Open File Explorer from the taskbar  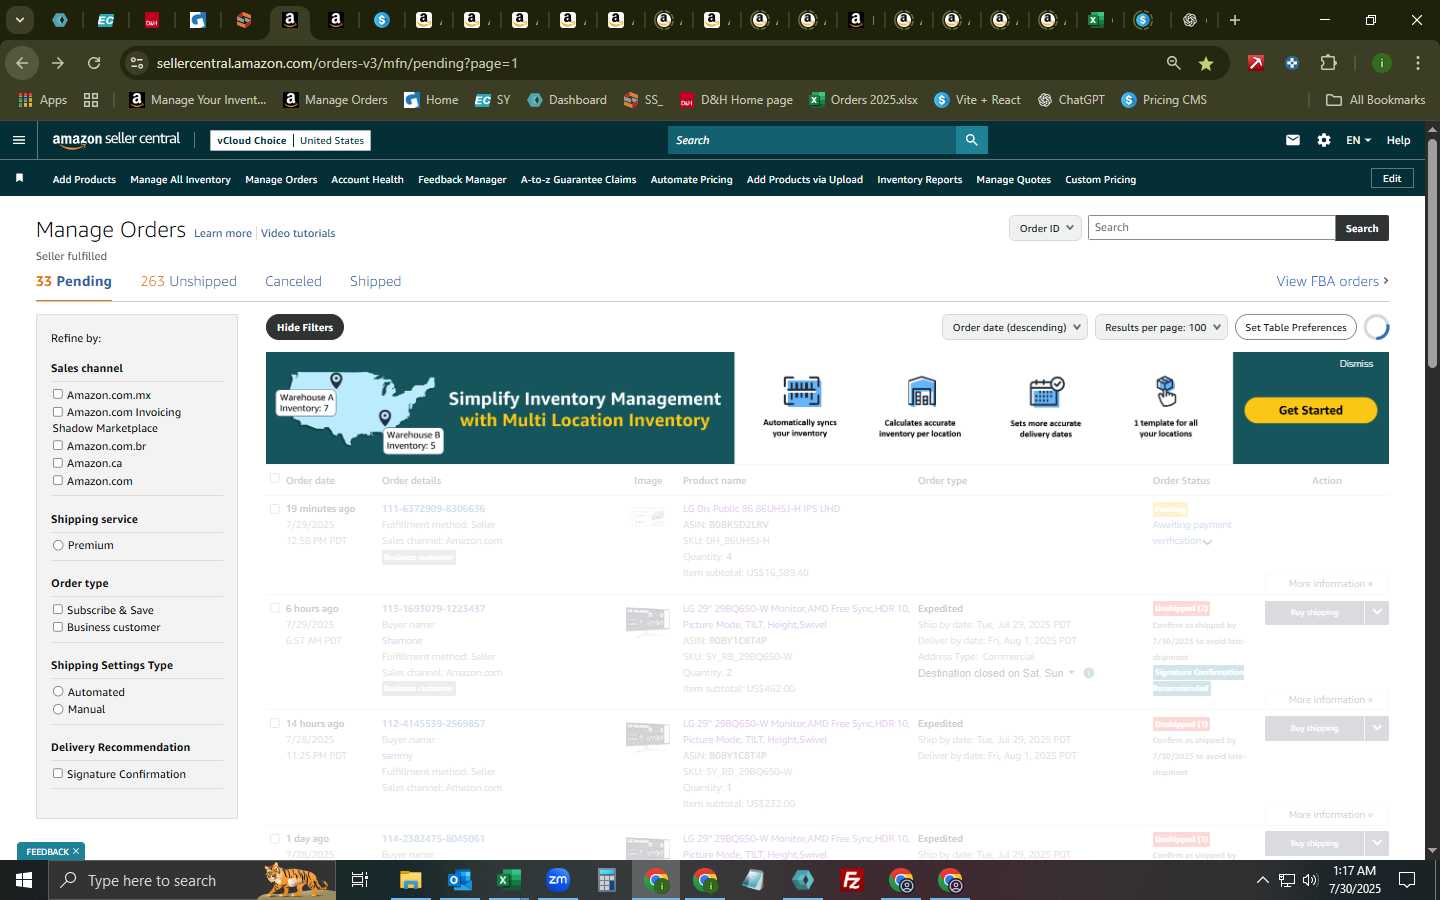click(x=411, y=880)
